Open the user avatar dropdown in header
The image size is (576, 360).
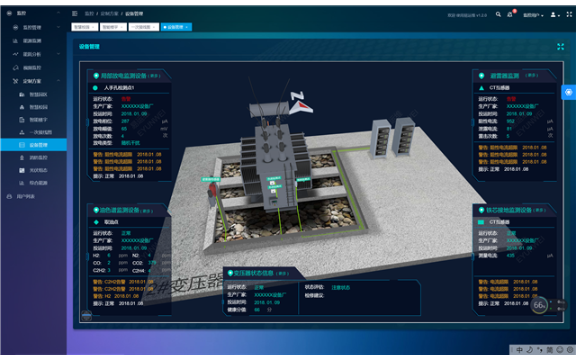pos(555,15)
